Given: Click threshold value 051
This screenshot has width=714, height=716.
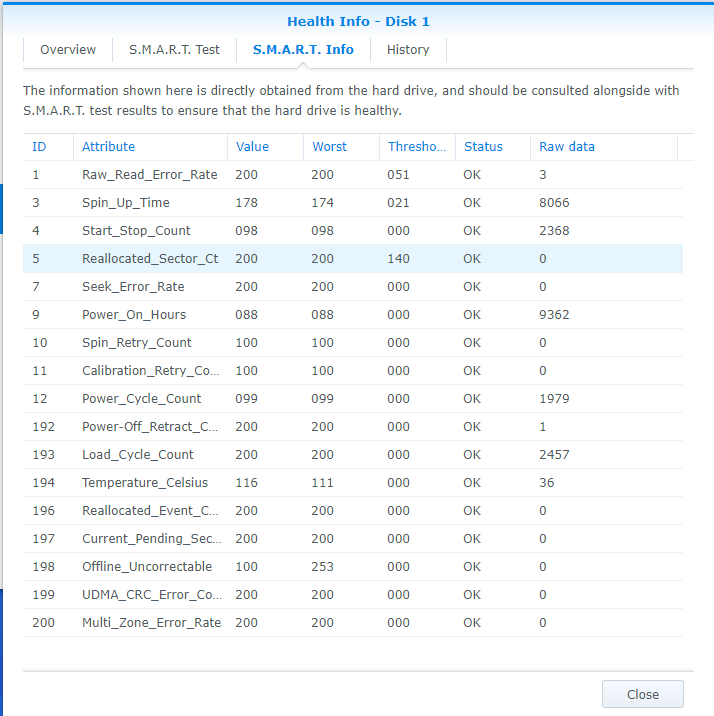Looking at the screenshot, I should (398, 174).
